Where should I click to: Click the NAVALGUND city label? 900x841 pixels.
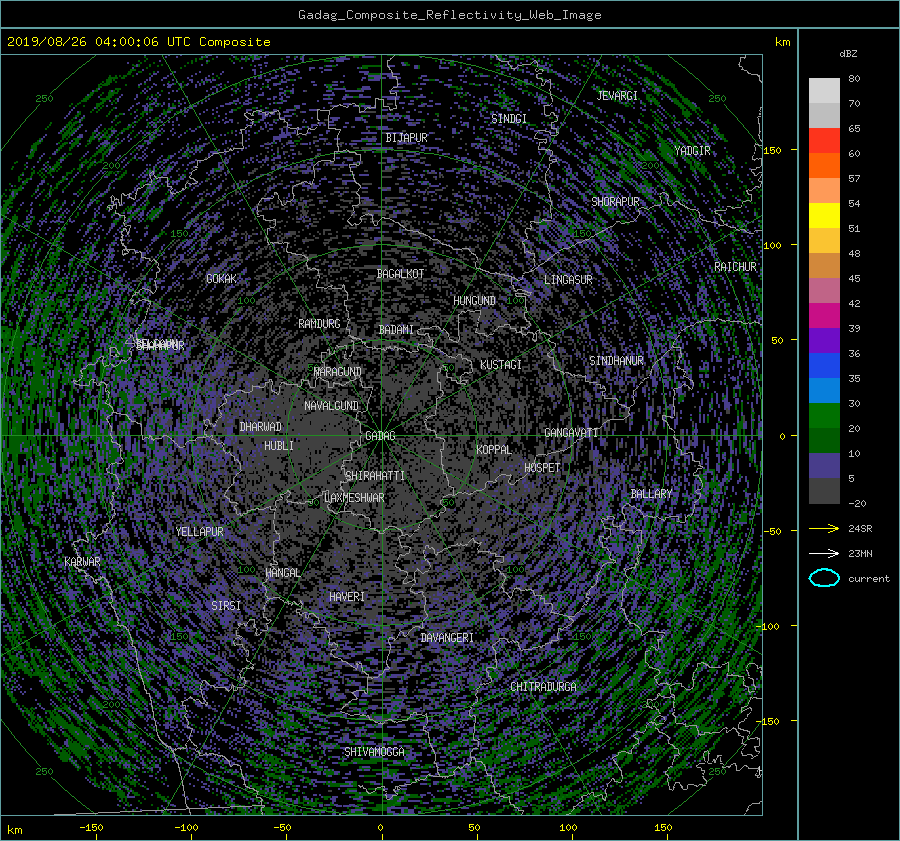(331, 406)
